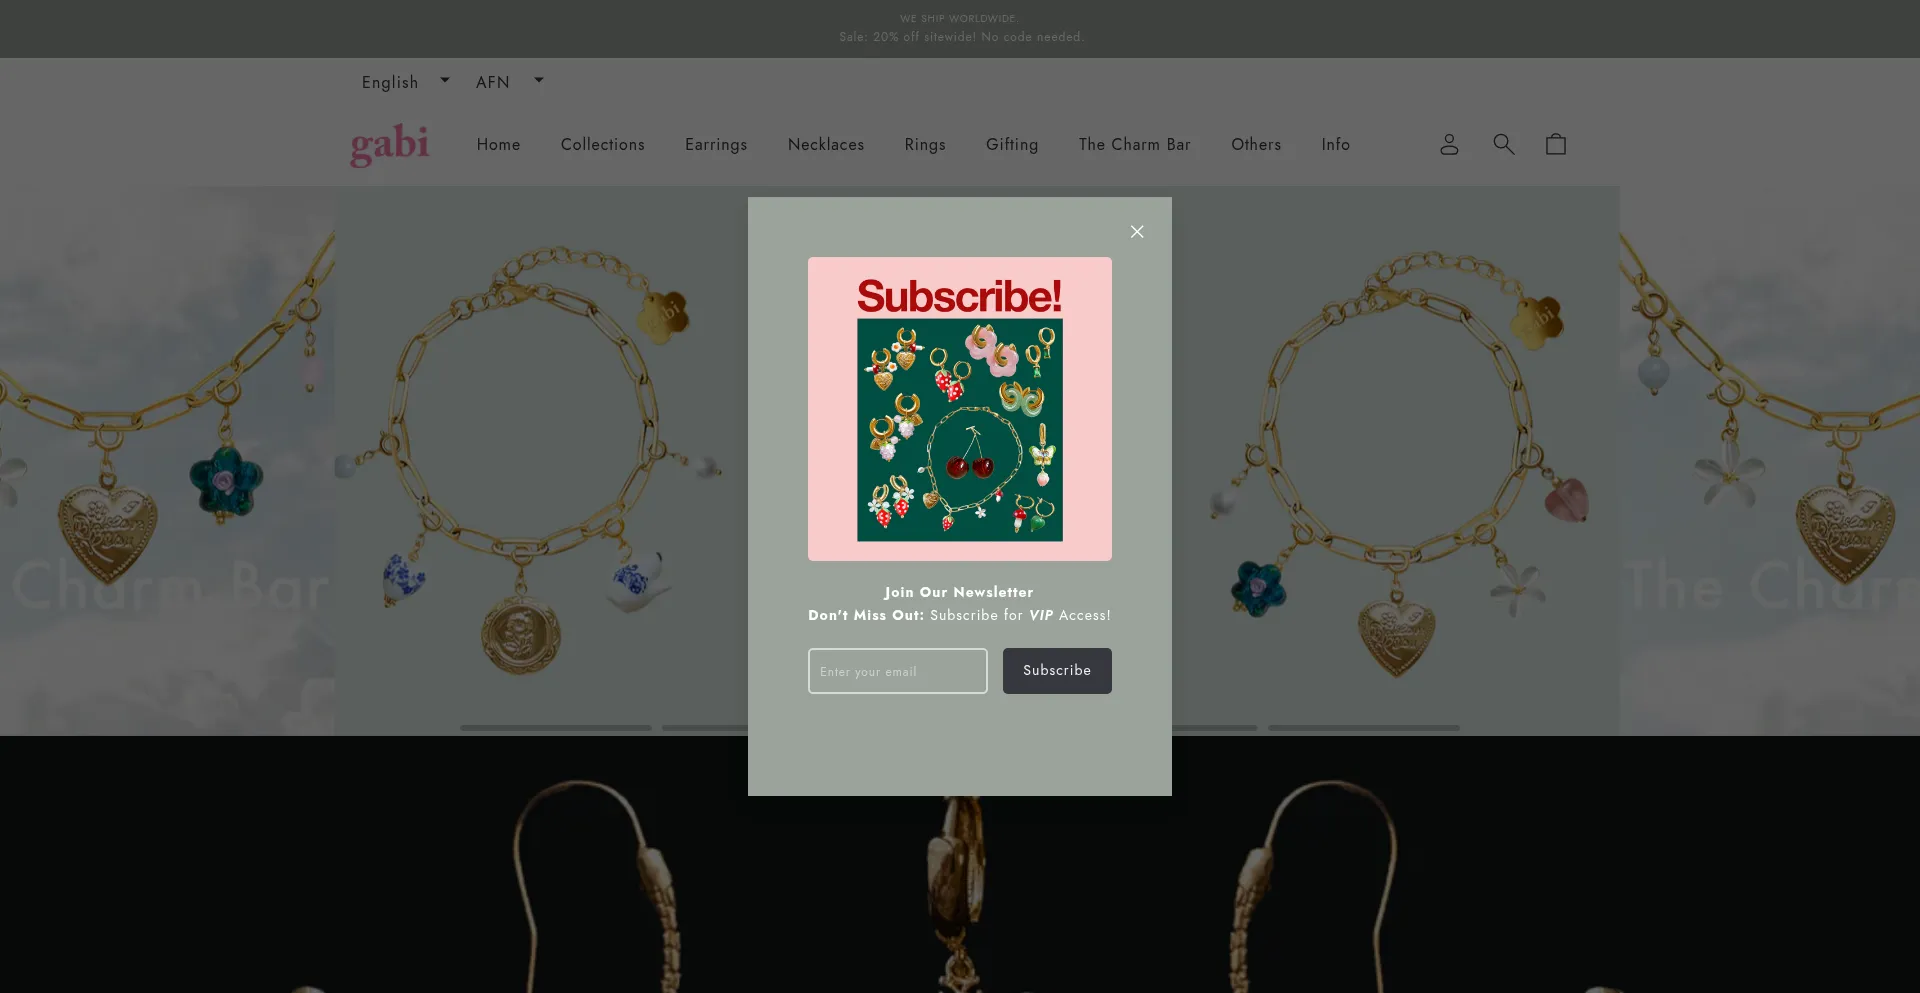Open the Info menu
The image size is (1920, 993).
coord(1336,144)
